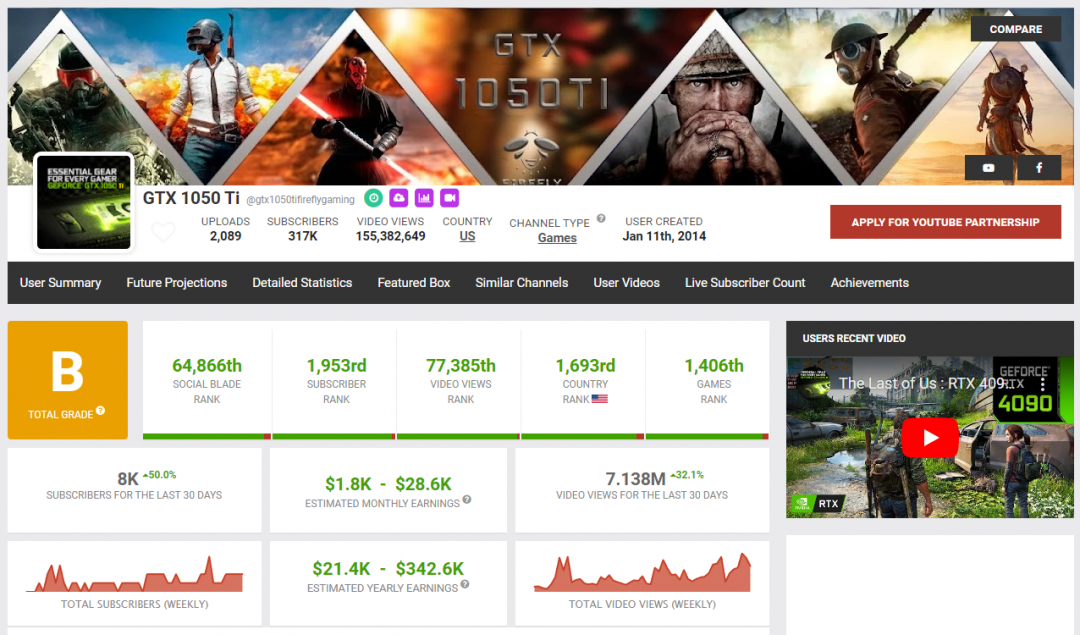Click the GTX 1050 Ti channel avatar

click(x=84, y=202)
